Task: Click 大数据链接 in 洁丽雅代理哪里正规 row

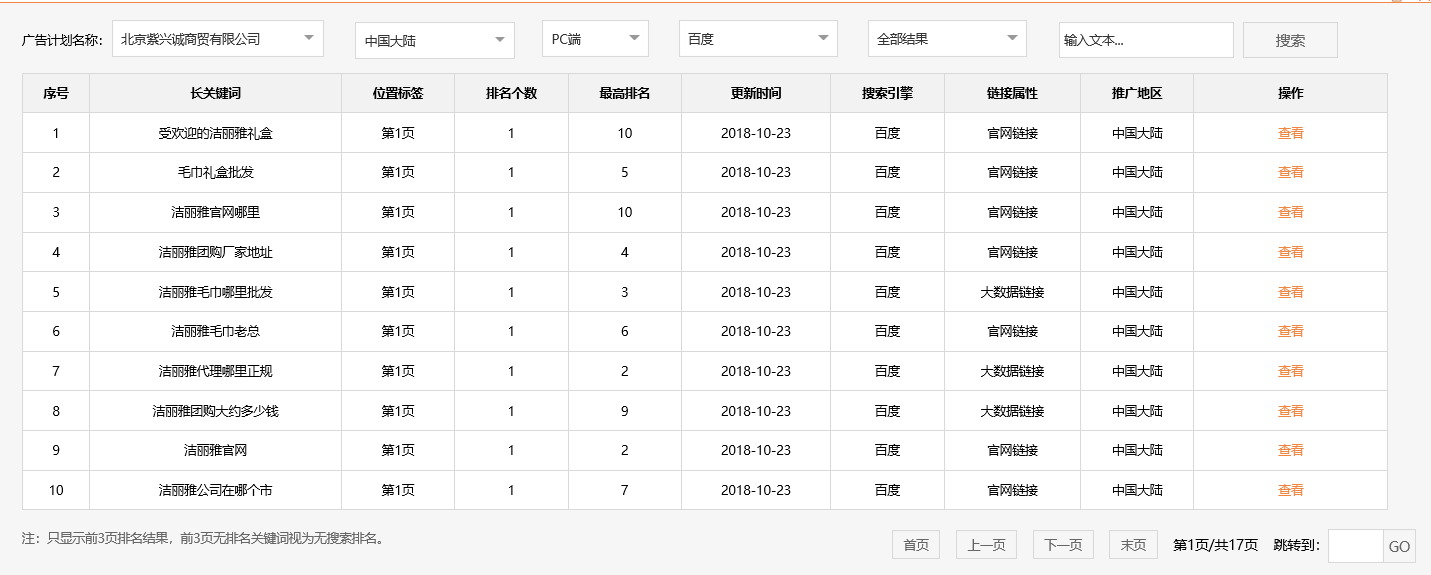Action: click(x=1013, y=371)
